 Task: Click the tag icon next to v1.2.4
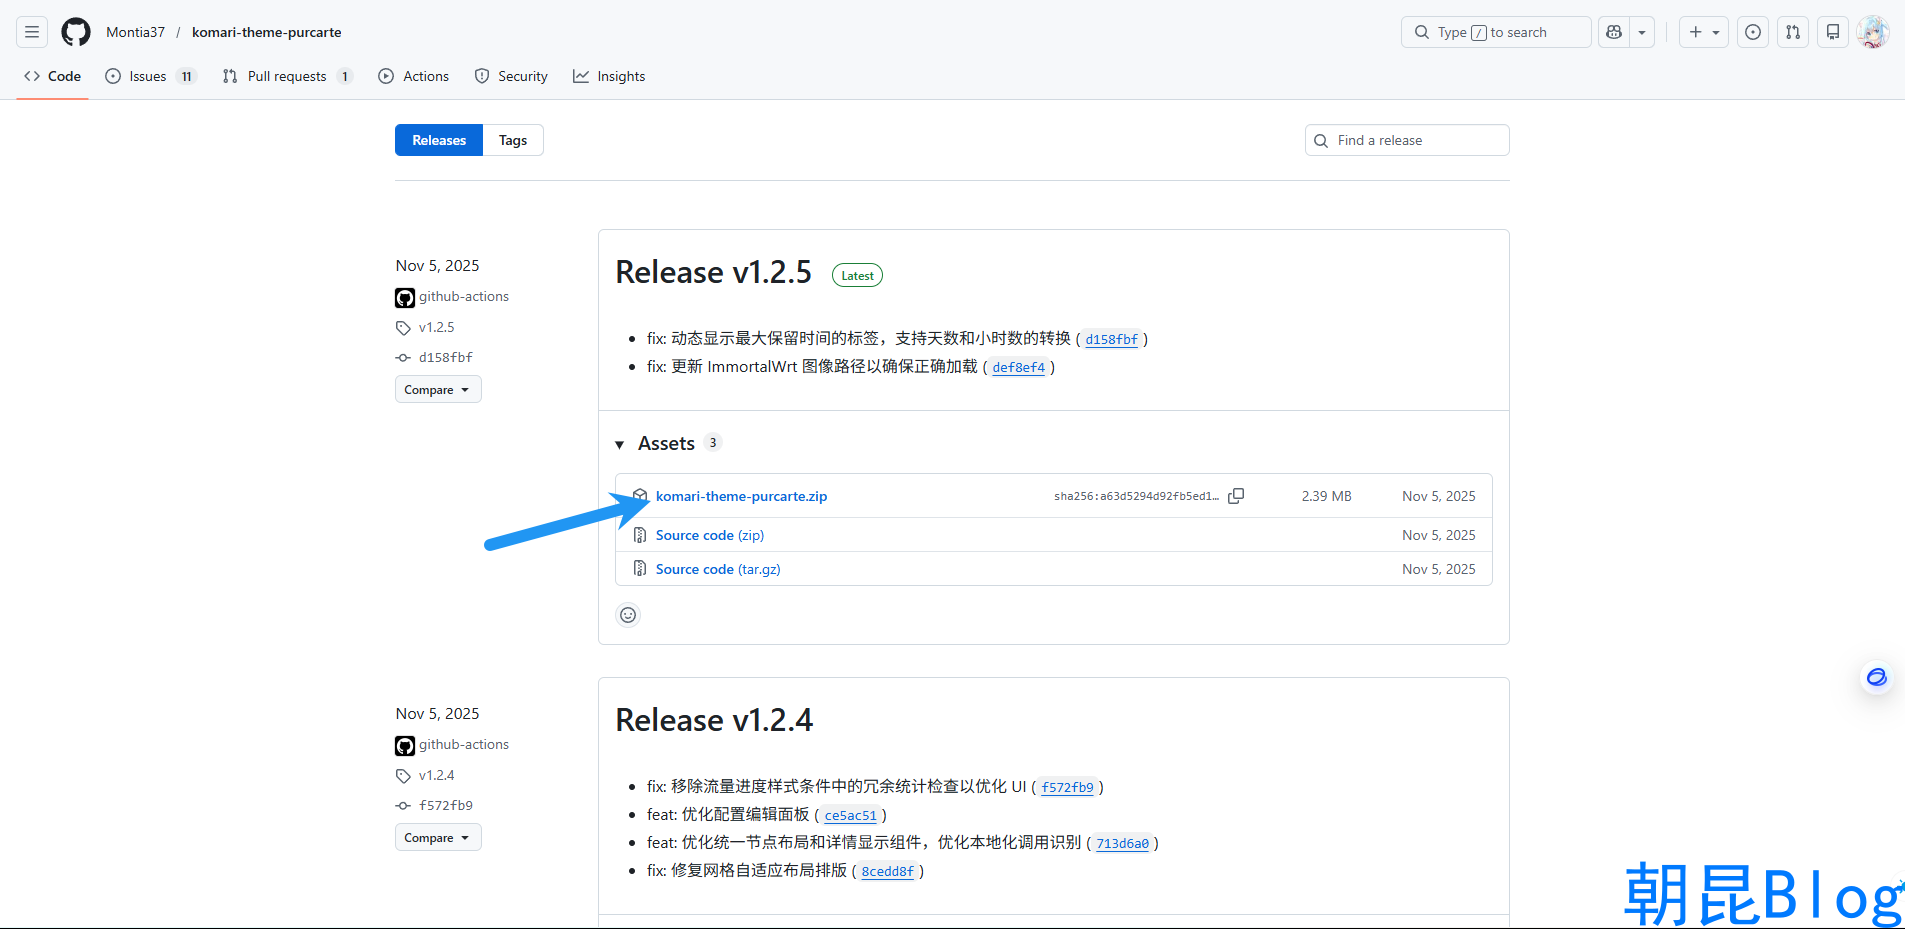(x=403, y=776)
